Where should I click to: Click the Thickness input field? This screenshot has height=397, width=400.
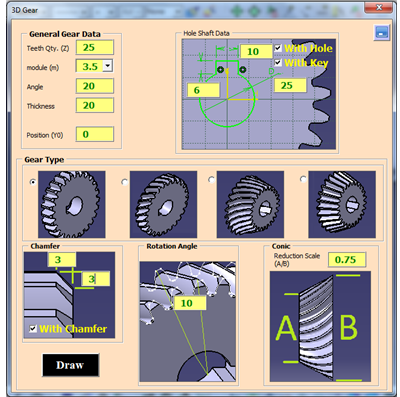point(95,105)
